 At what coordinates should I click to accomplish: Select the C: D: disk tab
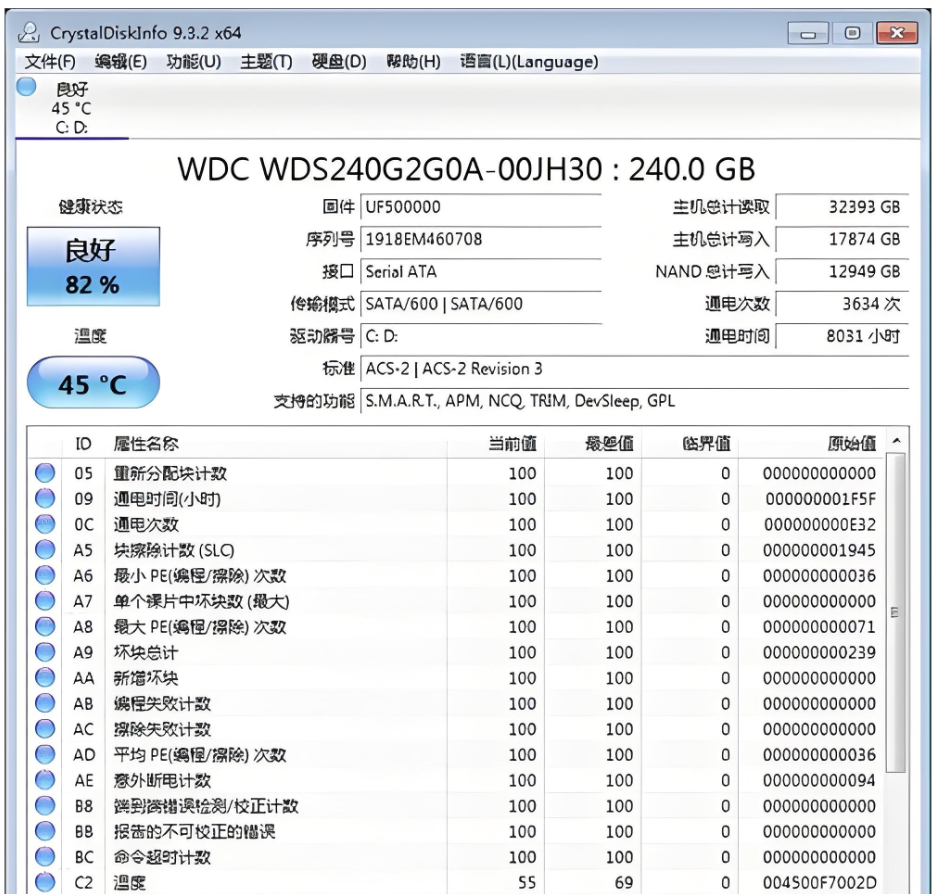pos(70,129)
